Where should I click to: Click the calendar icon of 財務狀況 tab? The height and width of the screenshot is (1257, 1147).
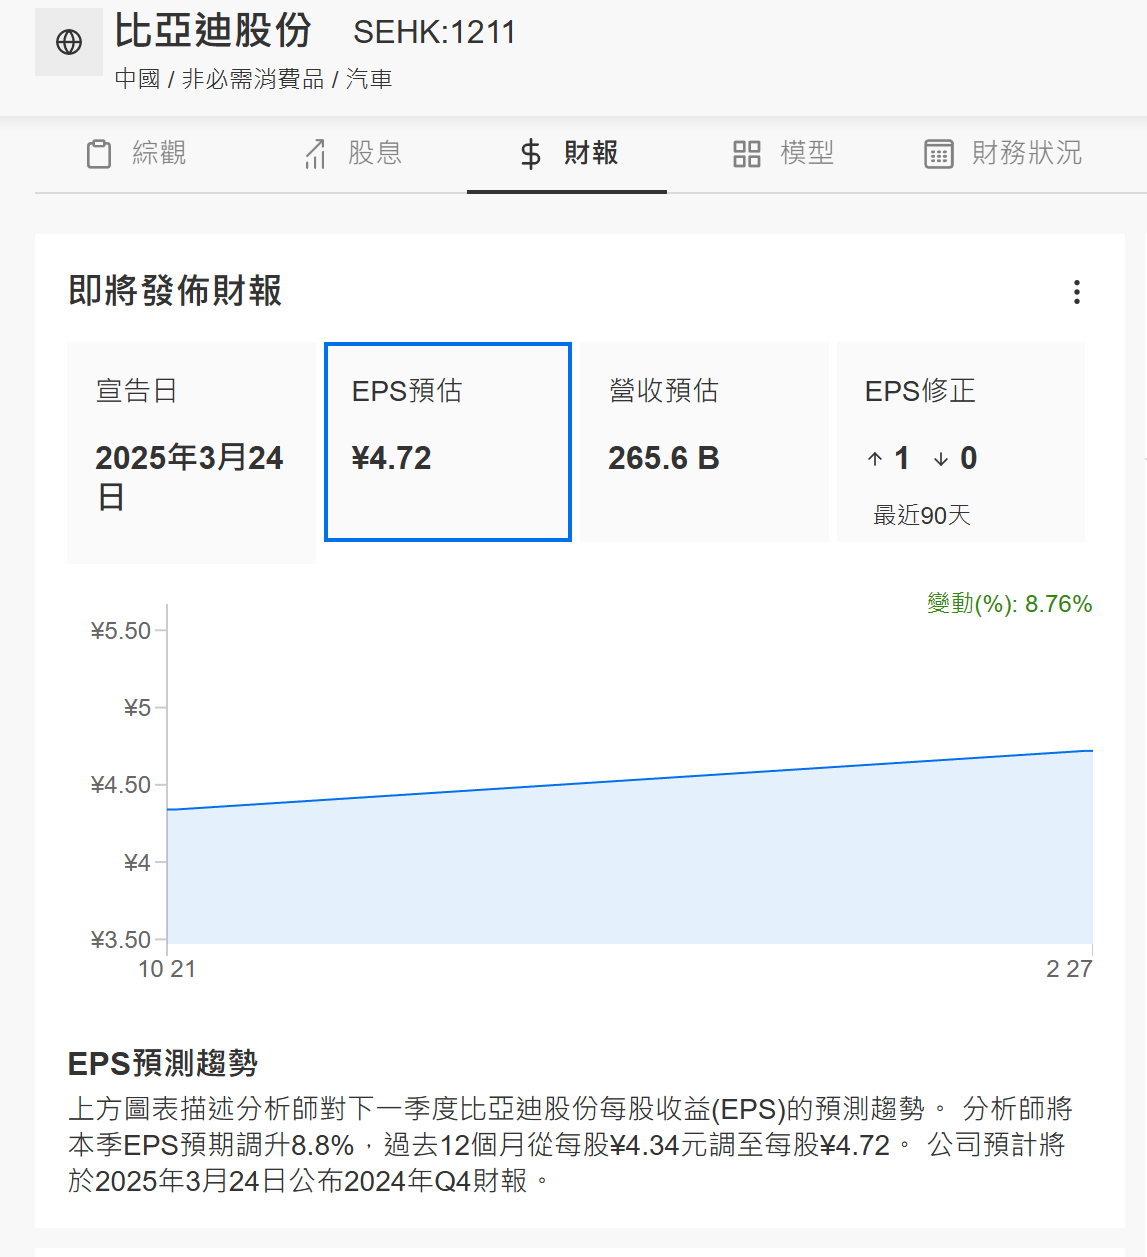pyautogui.click(x=939, y=154)
